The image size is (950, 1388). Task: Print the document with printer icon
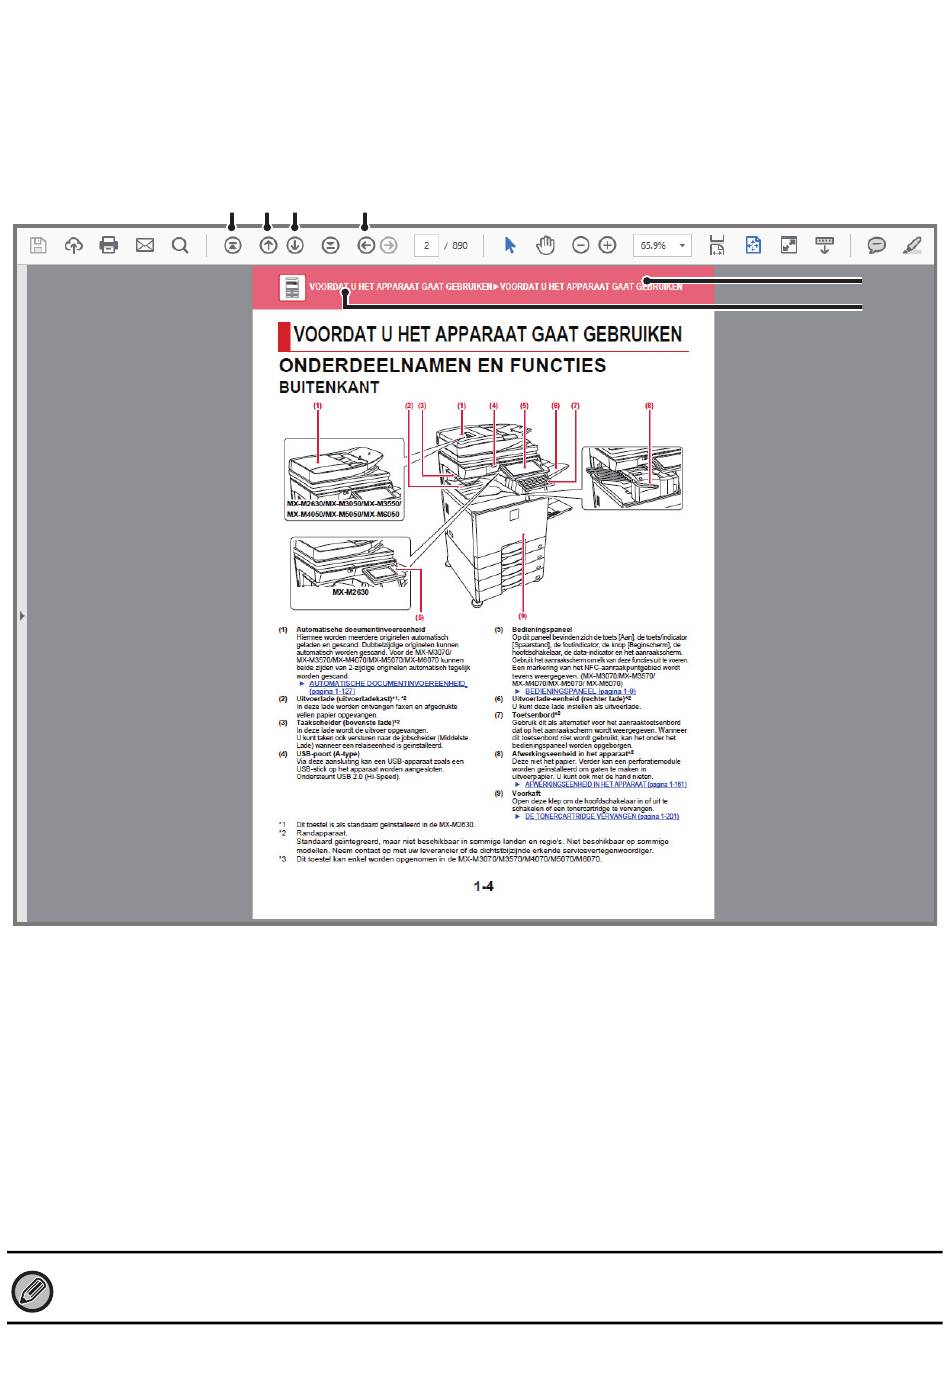pos(109,245)
